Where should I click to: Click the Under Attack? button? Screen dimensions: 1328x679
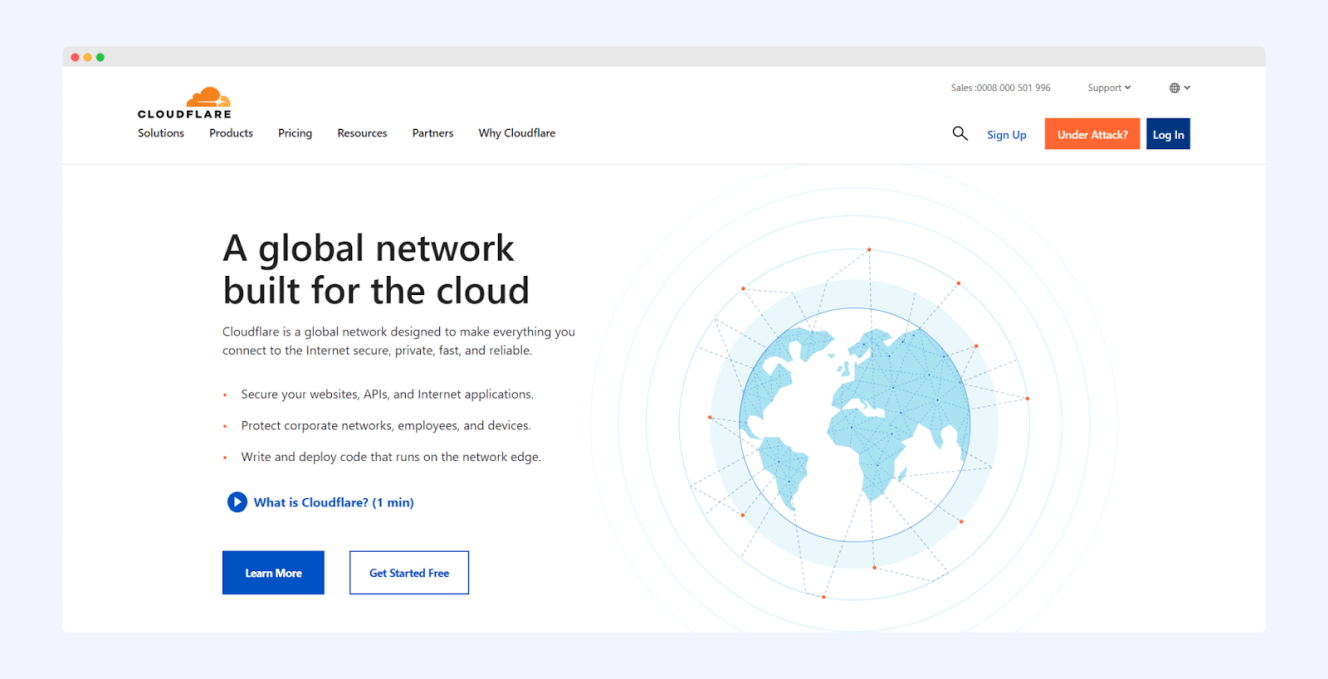1092,134
